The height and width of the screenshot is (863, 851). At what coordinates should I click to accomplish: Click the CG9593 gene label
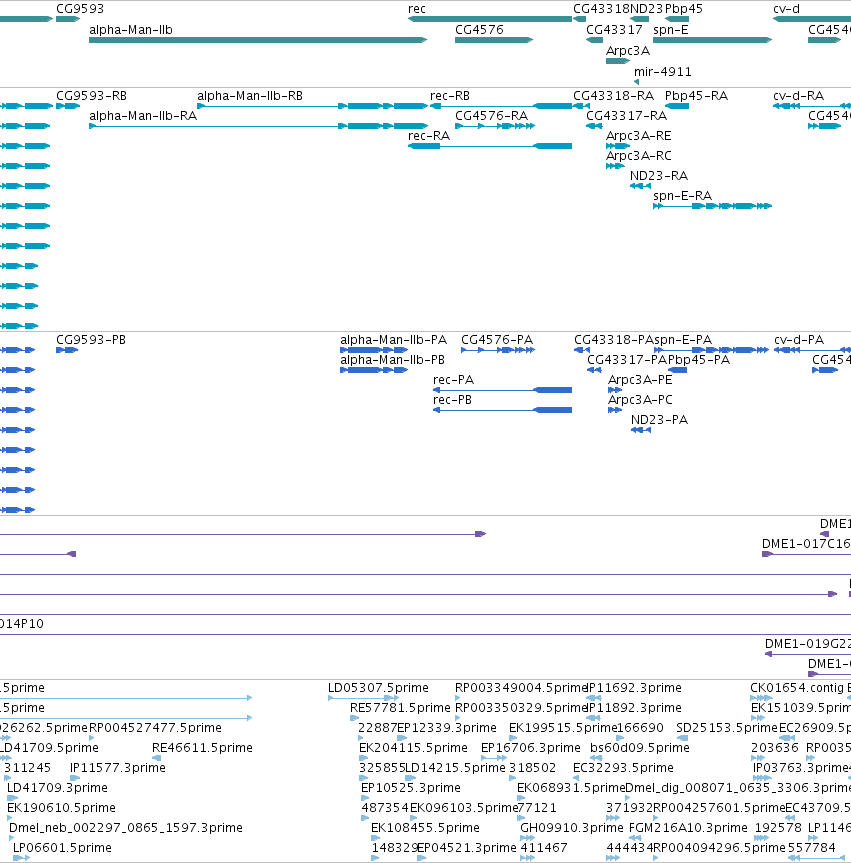point(80,9)
